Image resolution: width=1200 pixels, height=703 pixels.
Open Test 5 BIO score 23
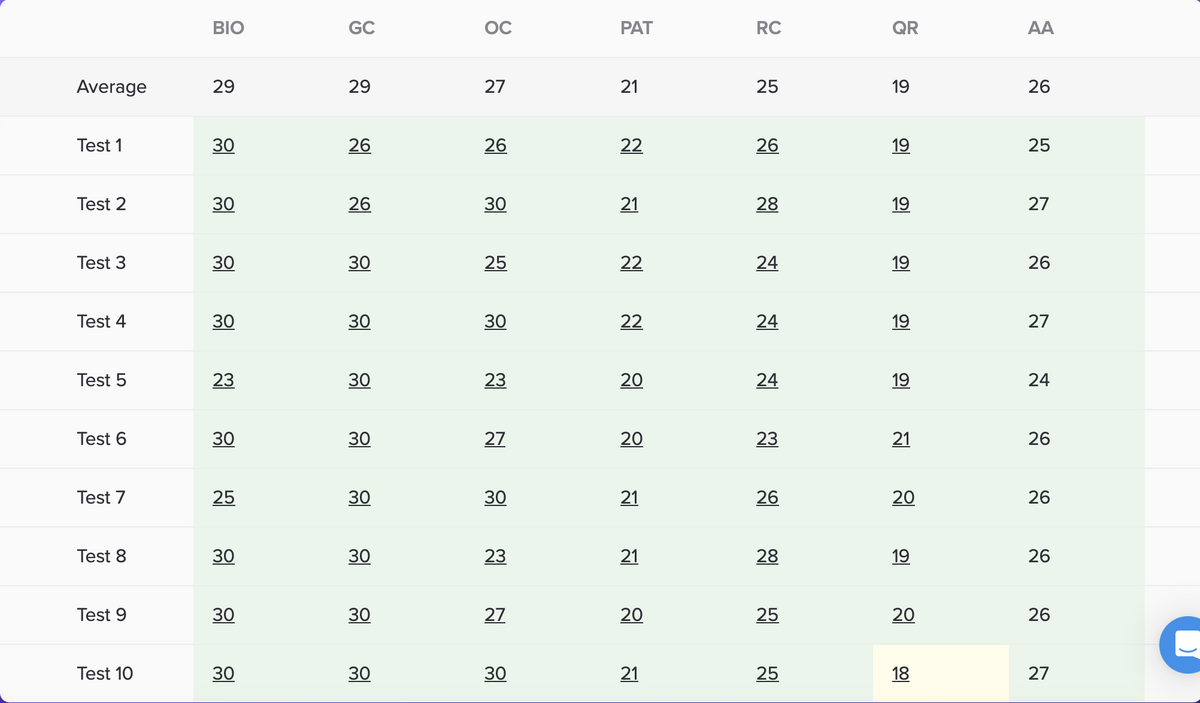point(224,380)
